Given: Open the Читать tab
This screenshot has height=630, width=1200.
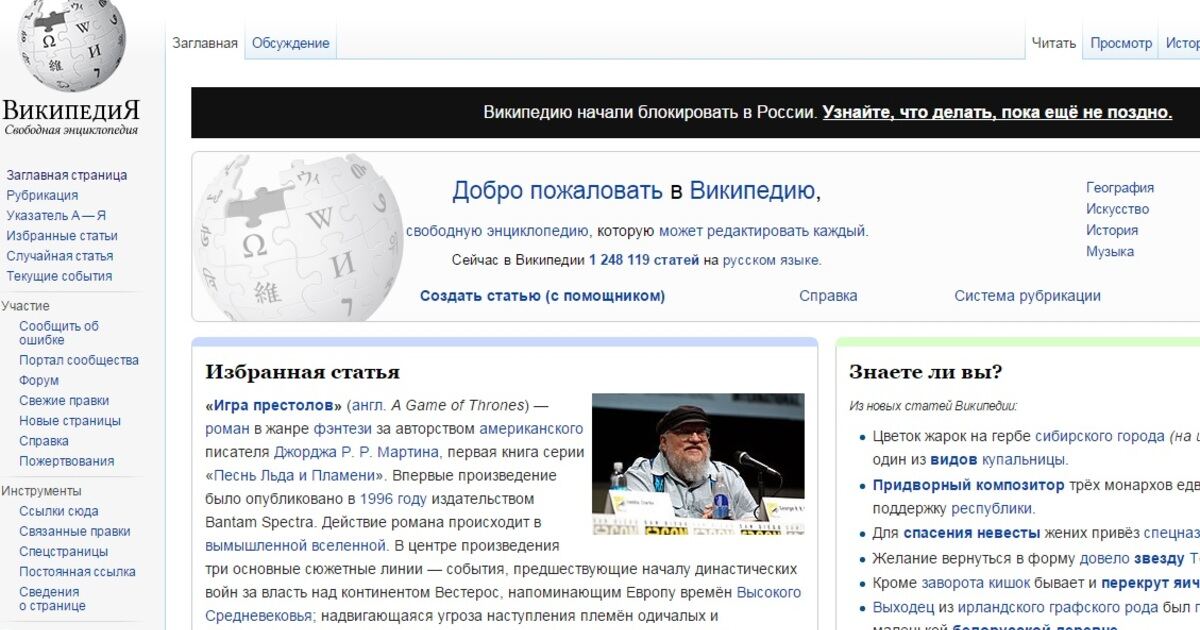Looking at the screenshot, I should pos(1053,43).
